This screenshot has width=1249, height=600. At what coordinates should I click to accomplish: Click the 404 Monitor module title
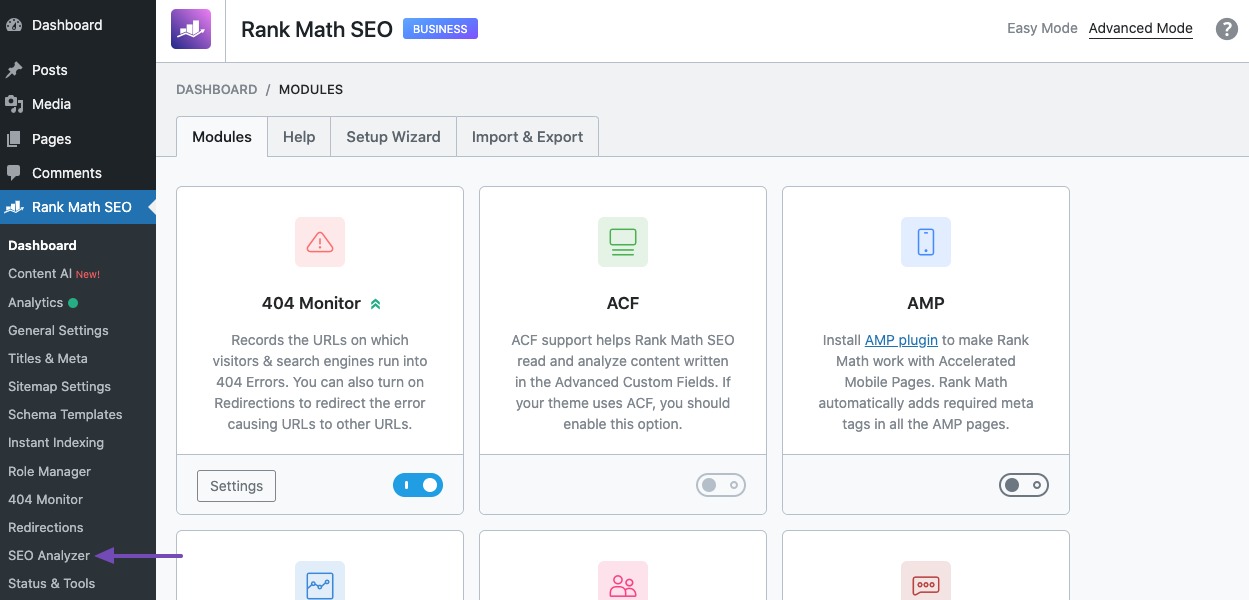coord(311,303)
